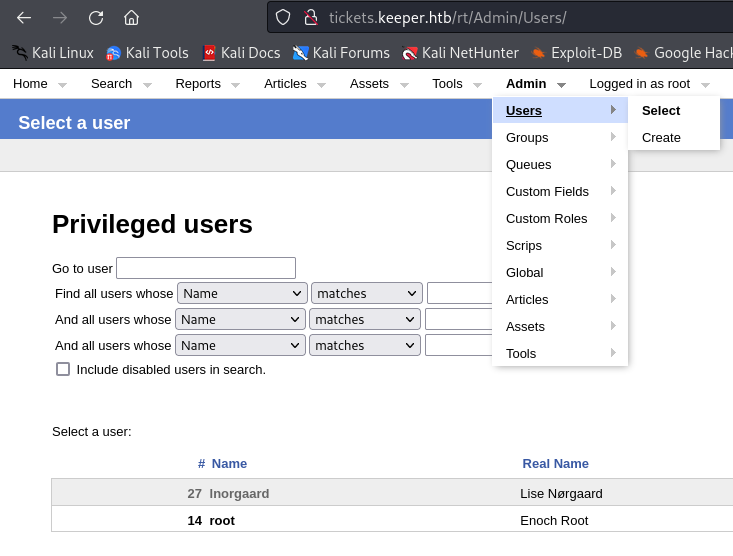
Task: Expand the Reports menu arrow
Action: point(235,85)
